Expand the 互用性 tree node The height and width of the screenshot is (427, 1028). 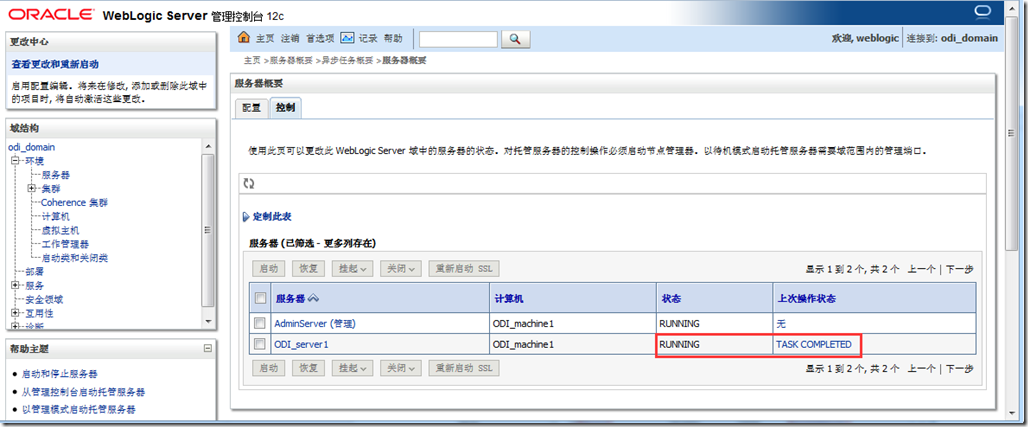(x=14, y=313)
